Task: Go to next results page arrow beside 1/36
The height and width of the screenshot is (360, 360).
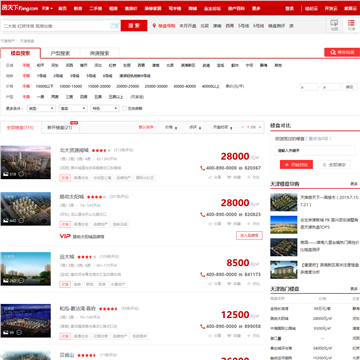Action: tap(259, 127)
